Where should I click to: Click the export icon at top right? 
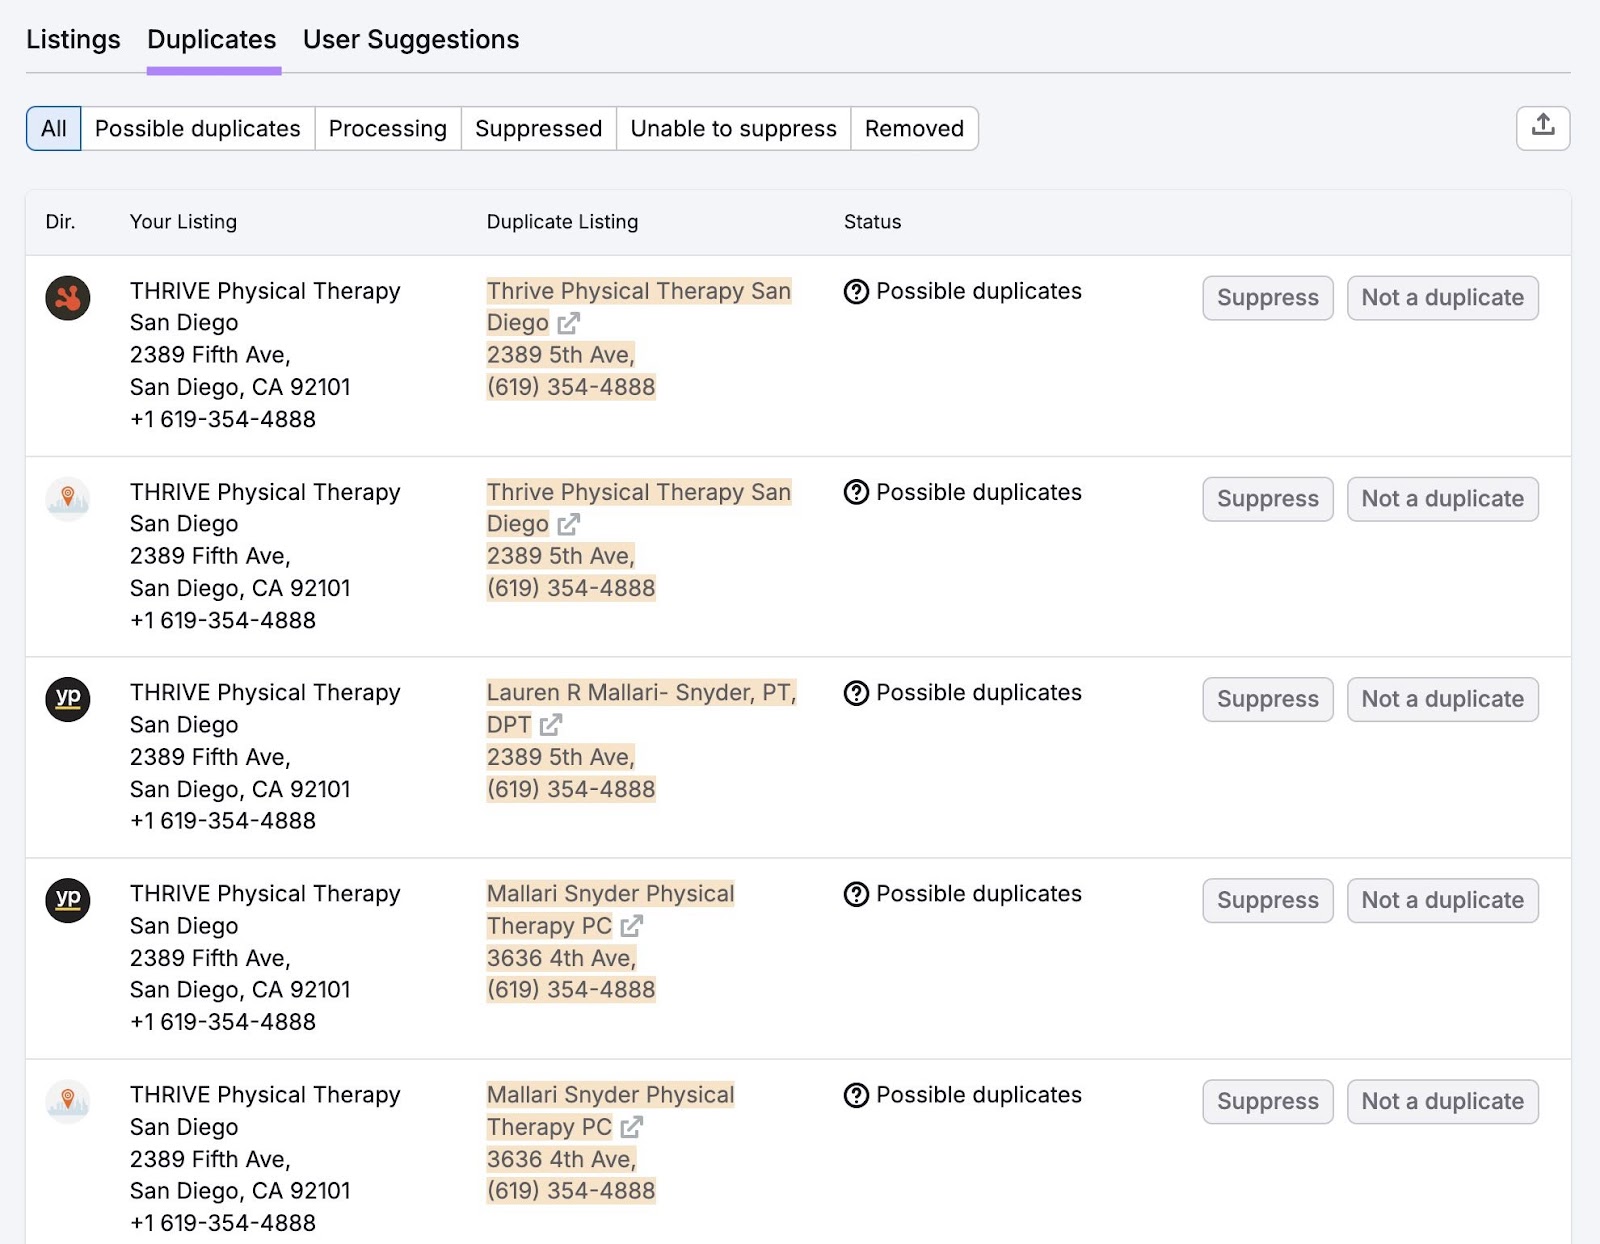[1542, 127]
